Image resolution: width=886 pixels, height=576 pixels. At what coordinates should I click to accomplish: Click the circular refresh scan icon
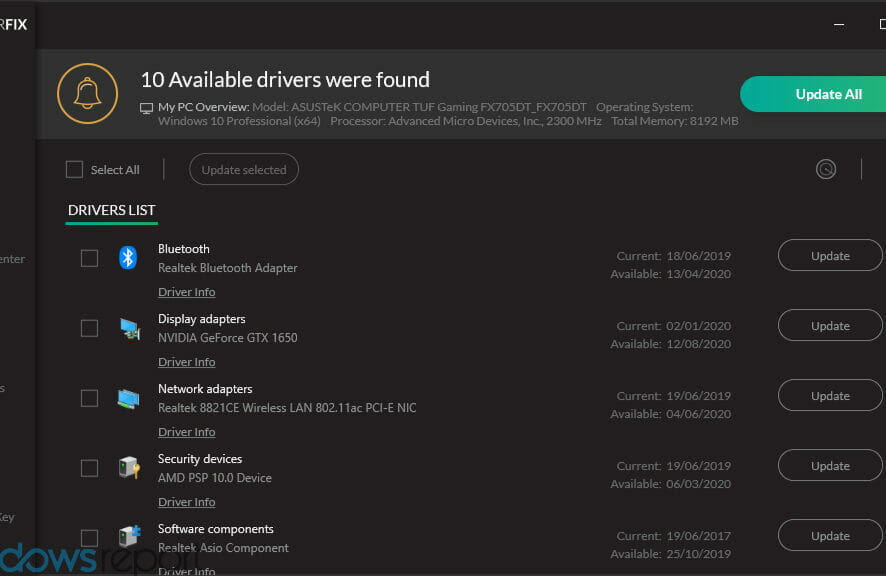826,169
